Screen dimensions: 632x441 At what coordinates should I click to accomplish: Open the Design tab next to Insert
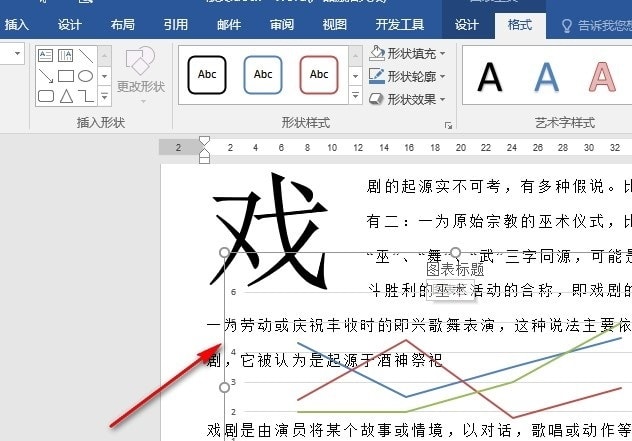coord(69,25)
